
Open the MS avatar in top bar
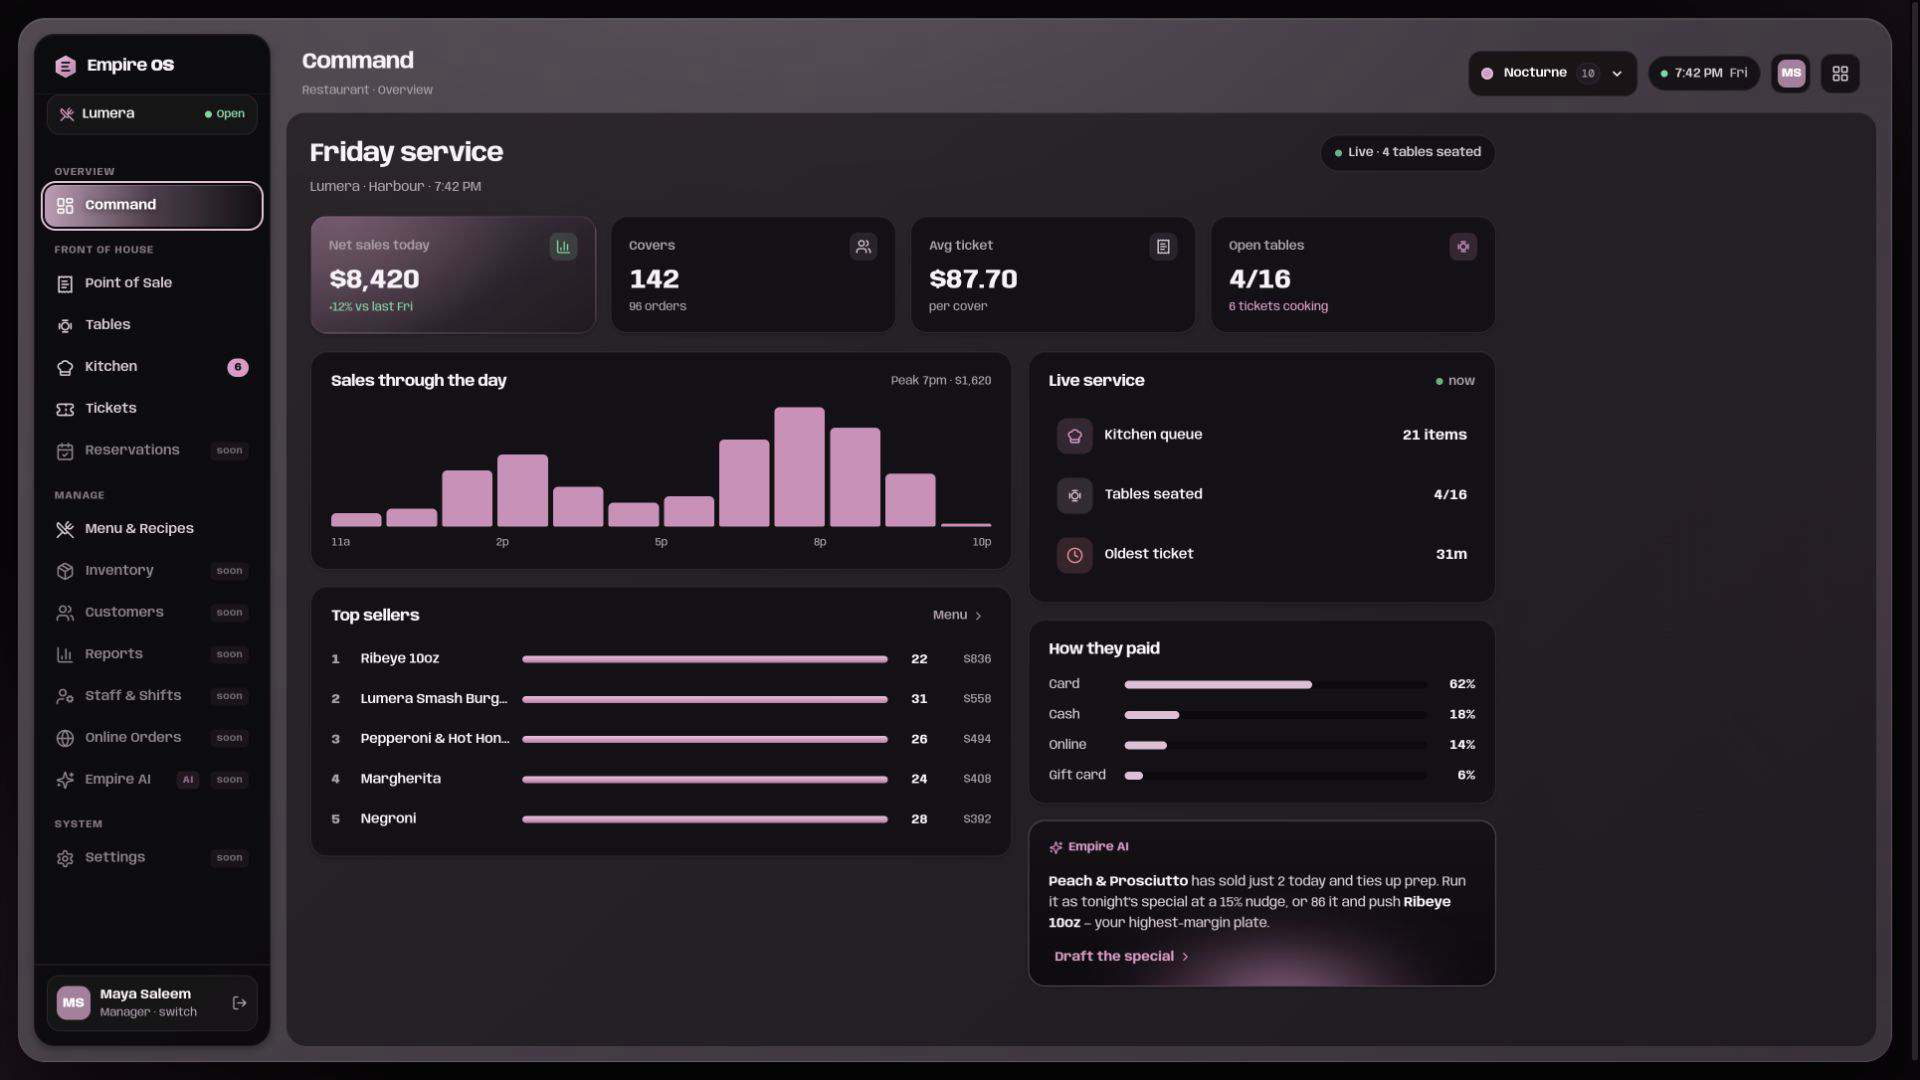[1791, 73]
